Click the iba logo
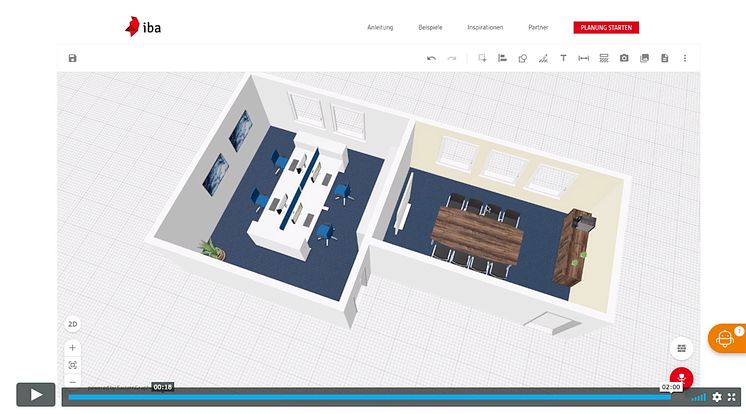The image size is (746, 414). tap(143, 27)
